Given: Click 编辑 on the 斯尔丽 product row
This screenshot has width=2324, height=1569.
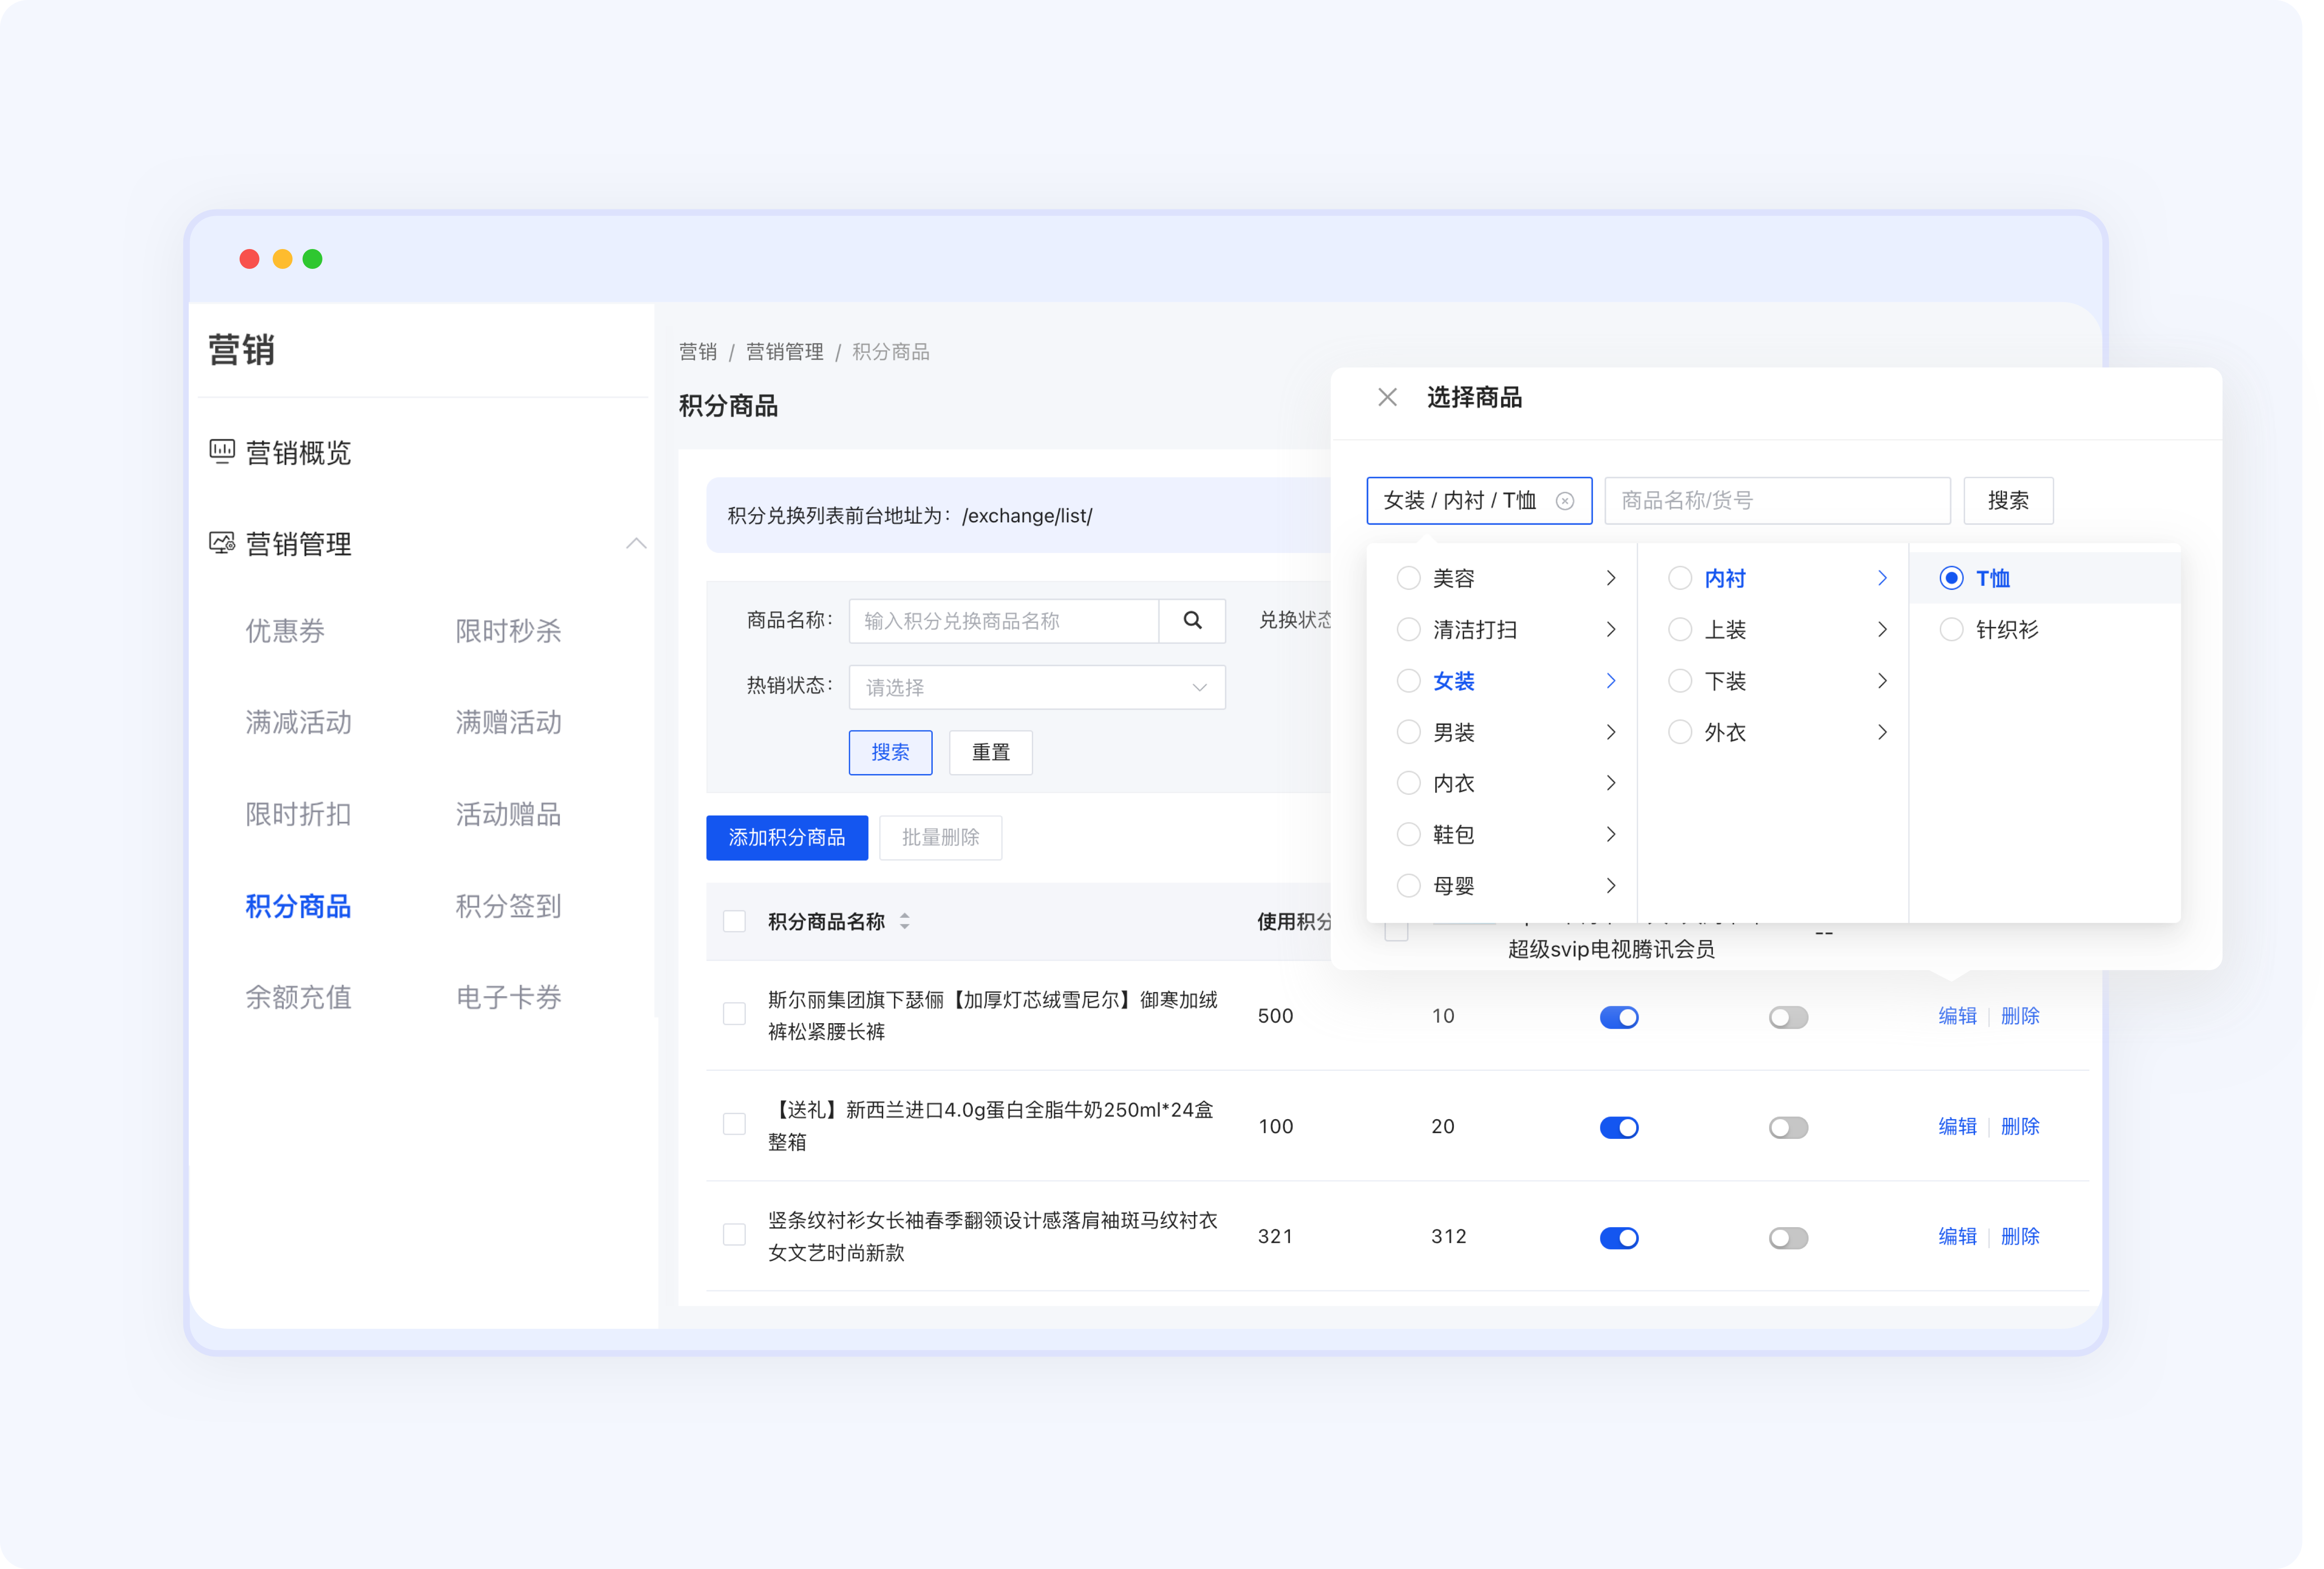Looking at the screenshot, I should [x=1956, y=1016].
